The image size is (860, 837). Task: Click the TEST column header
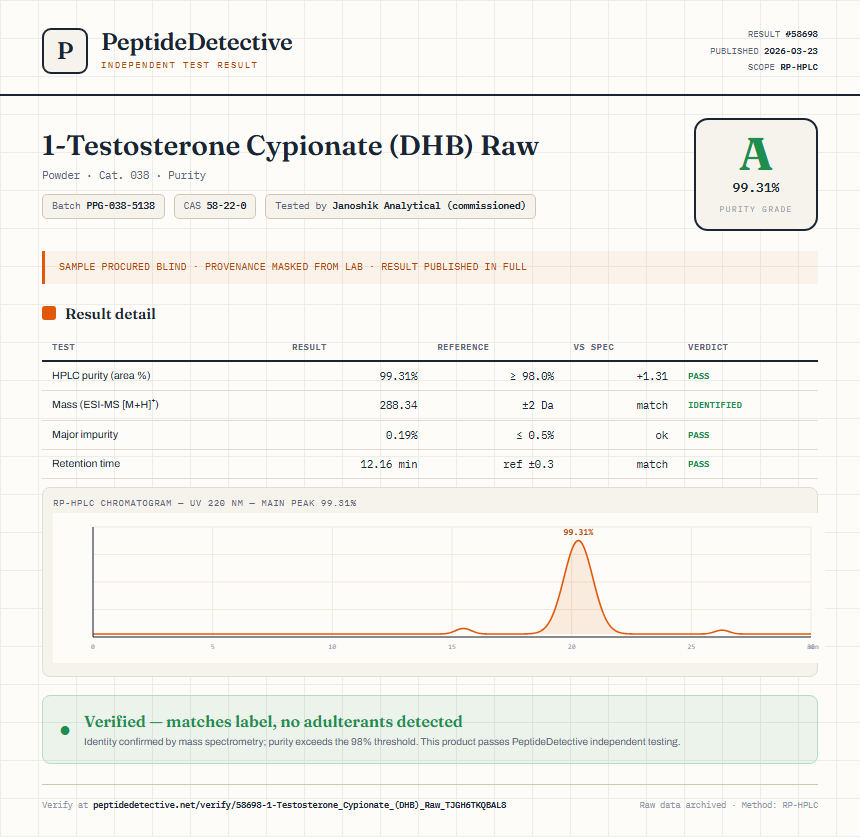click(64, 347)
